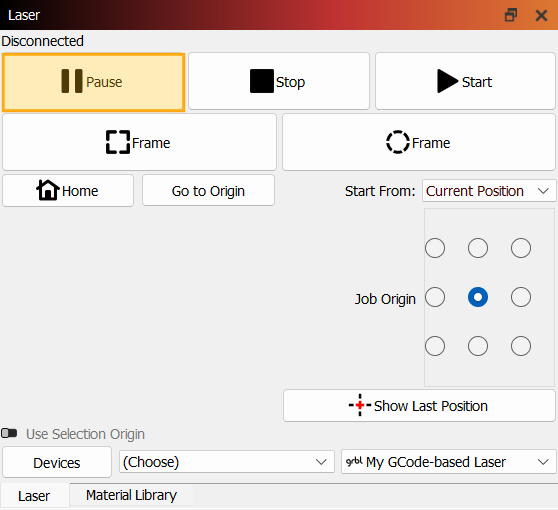Open the My GCode-based Laser device dropdown

pyautogui.click(x=448, y=462)
